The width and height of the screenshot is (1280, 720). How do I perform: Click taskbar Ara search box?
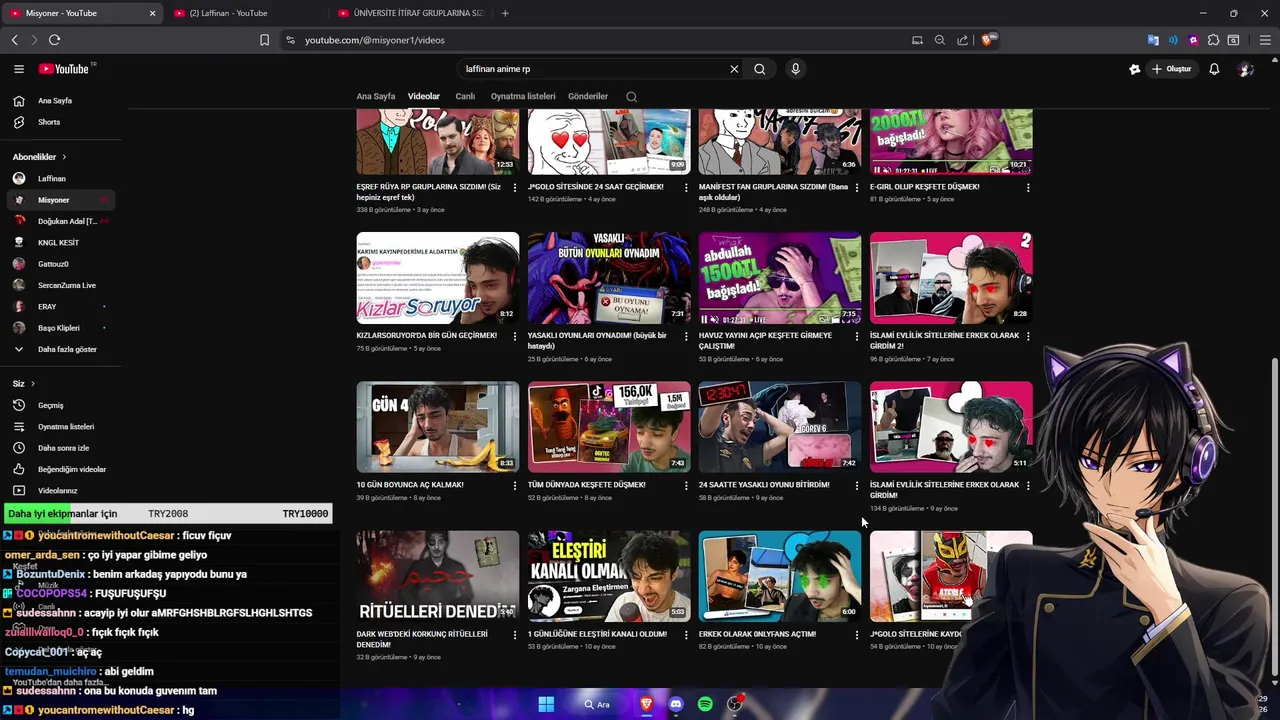598,704
